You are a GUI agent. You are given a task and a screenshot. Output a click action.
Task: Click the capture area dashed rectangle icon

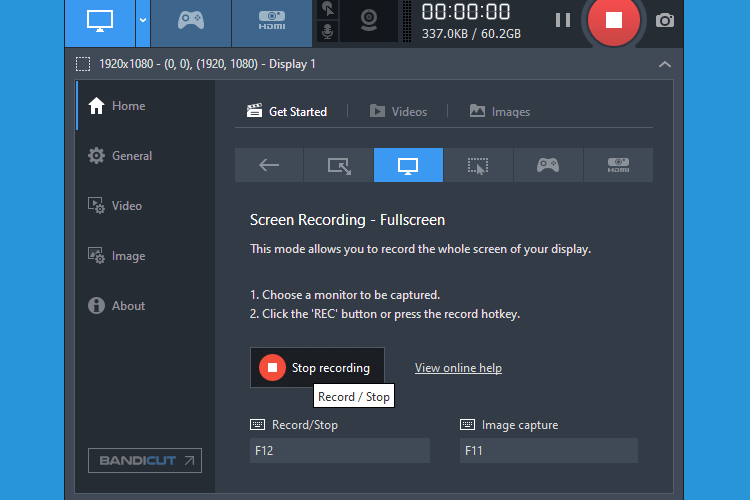pyautogui.click(x=83, y=64)
